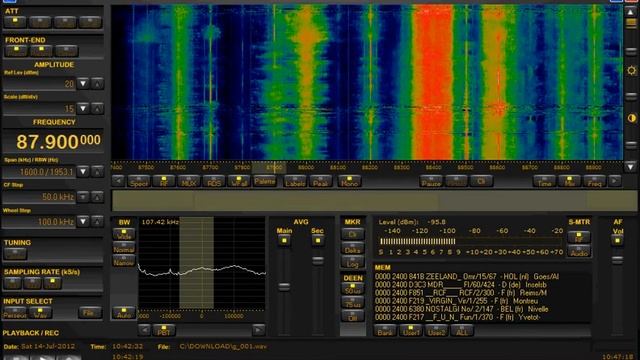Screen dimensions: 640x360
Task: Increase Ref Lev with the up arrow
Action: point(97,84)
